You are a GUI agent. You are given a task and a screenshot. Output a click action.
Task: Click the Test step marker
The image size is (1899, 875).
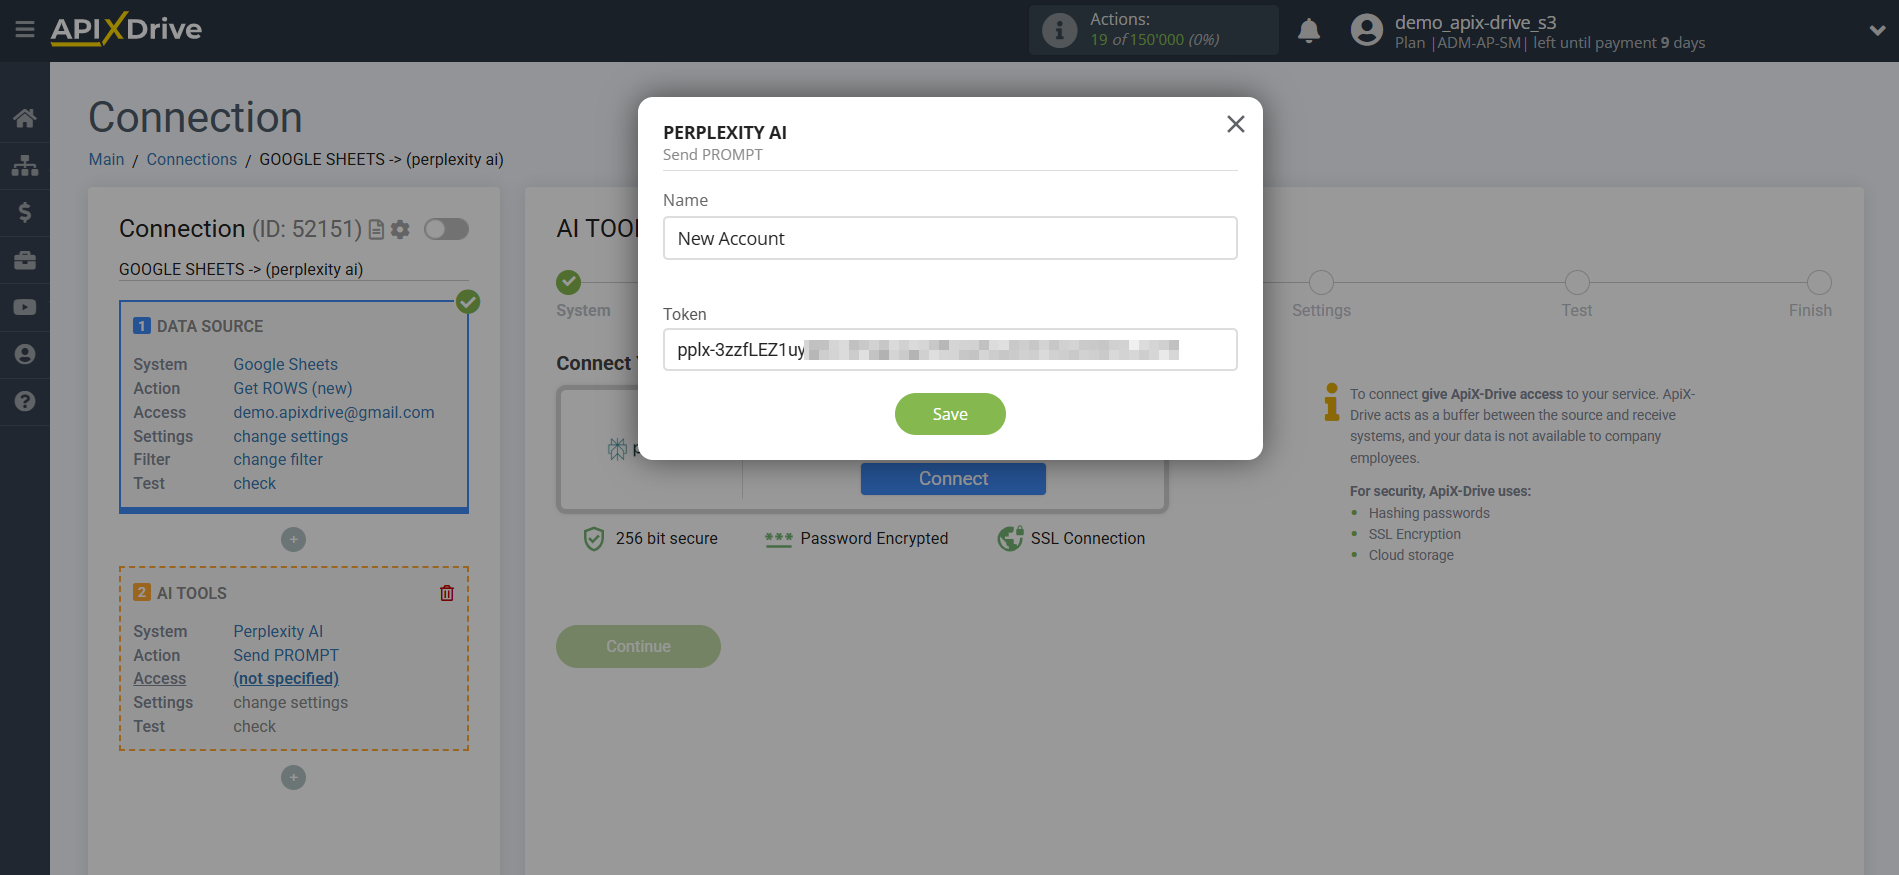(1577, 282)
